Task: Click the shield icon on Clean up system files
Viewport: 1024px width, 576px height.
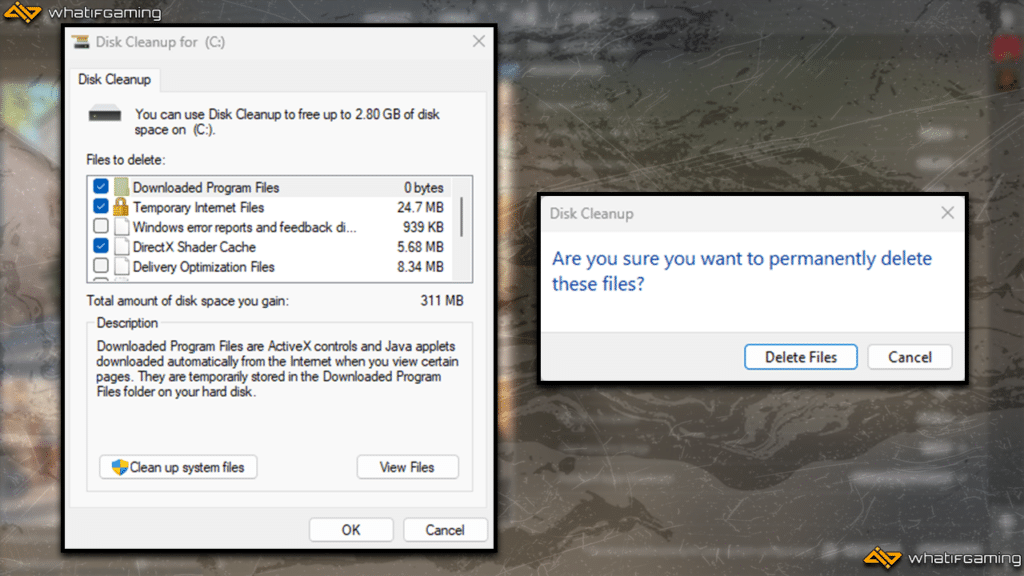Action: (119, 467)
